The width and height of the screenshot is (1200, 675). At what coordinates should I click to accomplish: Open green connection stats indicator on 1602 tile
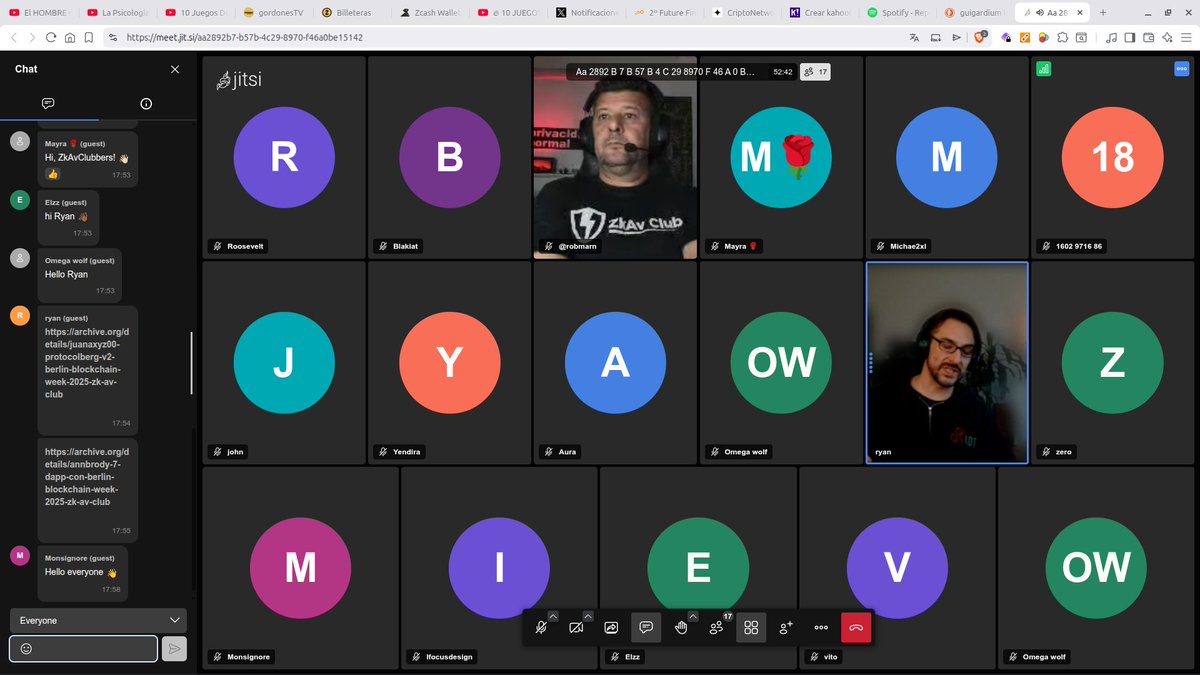pyautogui.click(x=1043, y=69)
